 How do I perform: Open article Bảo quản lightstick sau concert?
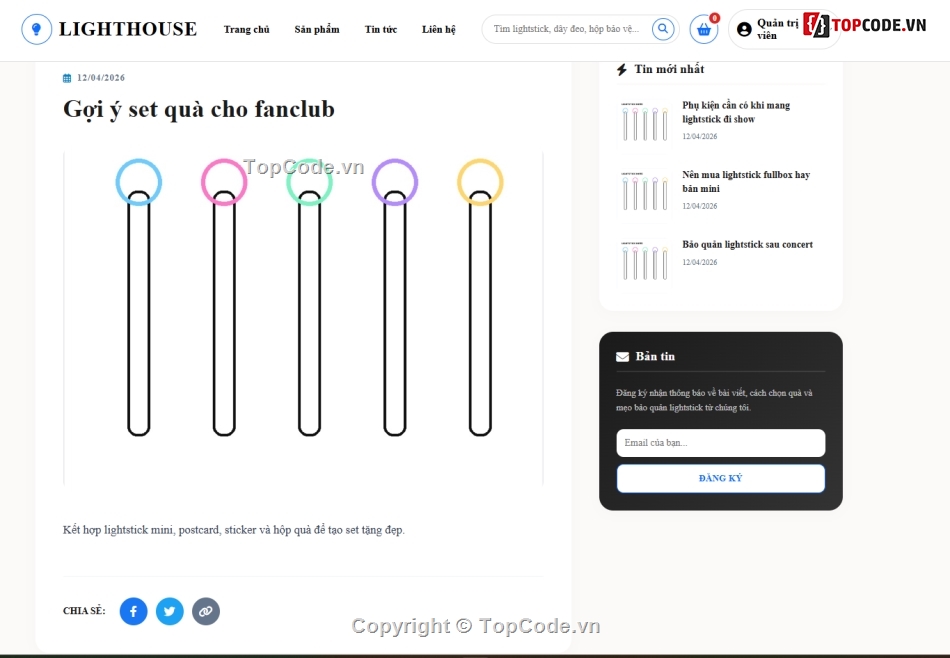pyautogui.click(x=748, y=244)
